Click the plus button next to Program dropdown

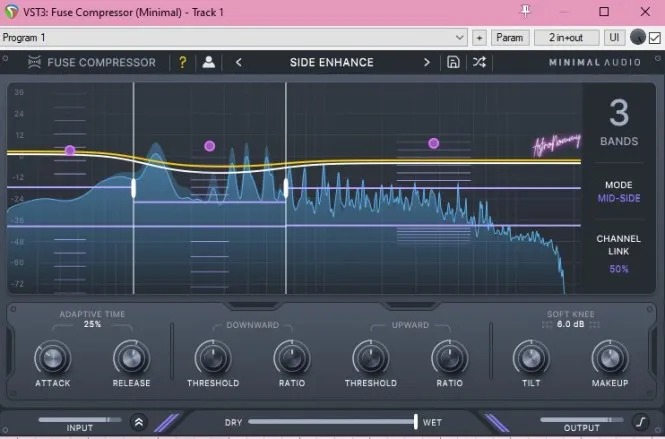click(x=480, y=38)
